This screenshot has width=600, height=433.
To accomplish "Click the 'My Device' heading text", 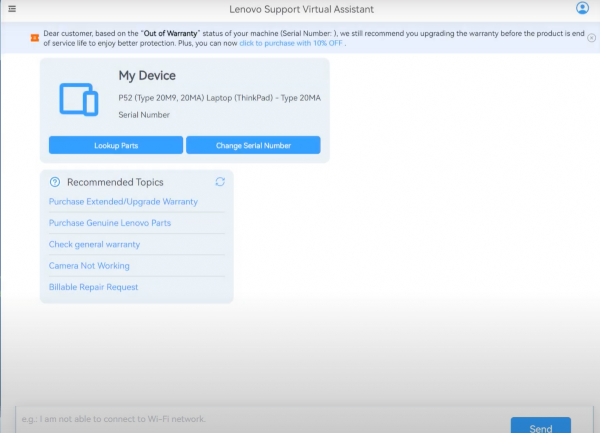I will click(147, 76).
